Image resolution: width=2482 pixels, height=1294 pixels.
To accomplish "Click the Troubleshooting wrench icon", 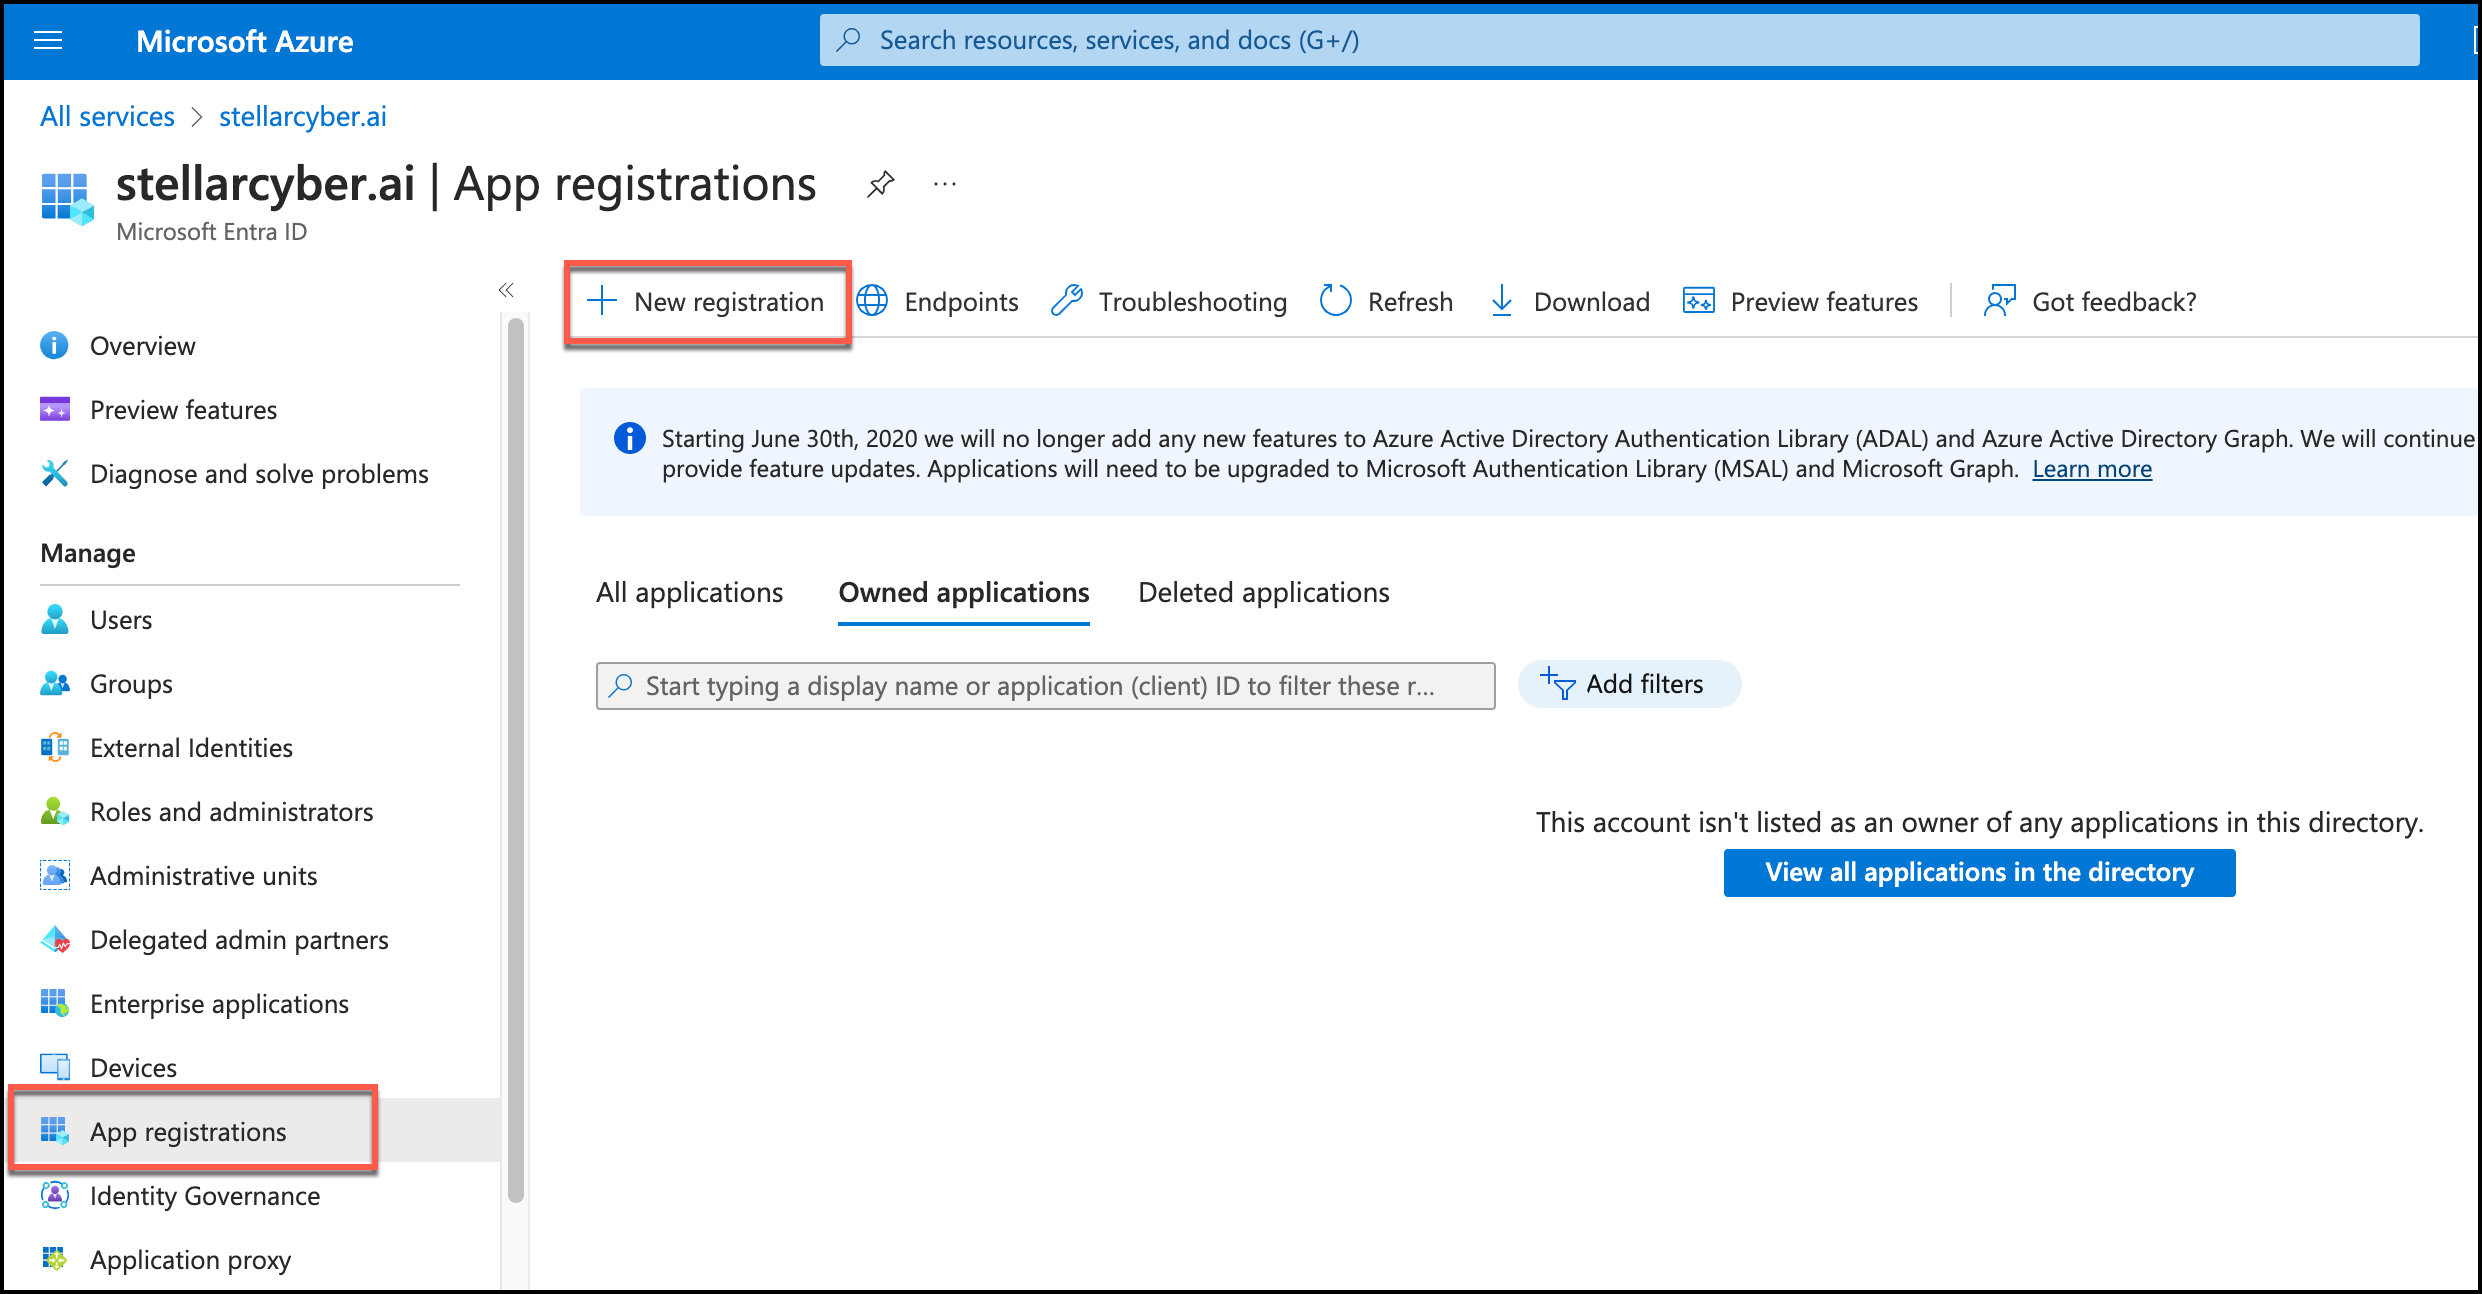I will point(1067,301).
